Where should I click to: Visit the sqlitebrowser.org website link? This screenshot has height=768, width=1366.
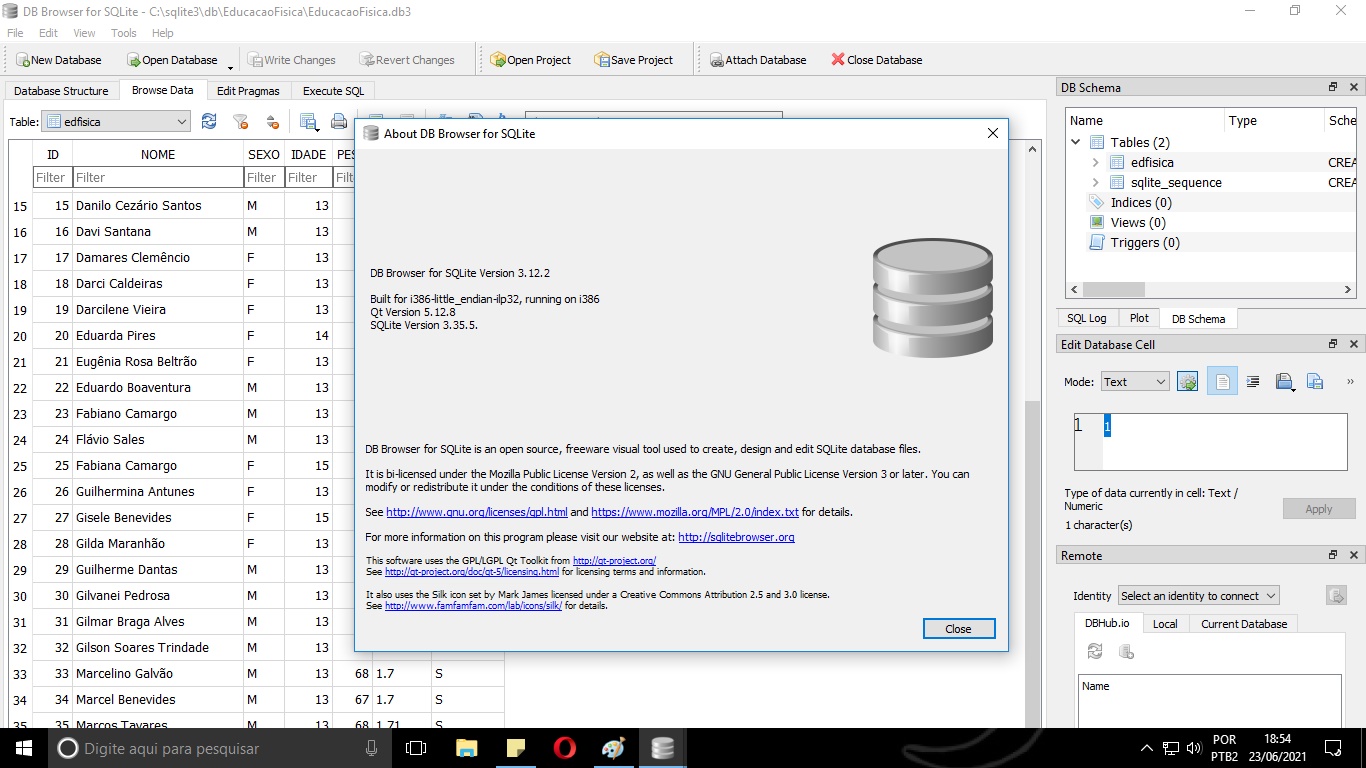click(737, 537)
